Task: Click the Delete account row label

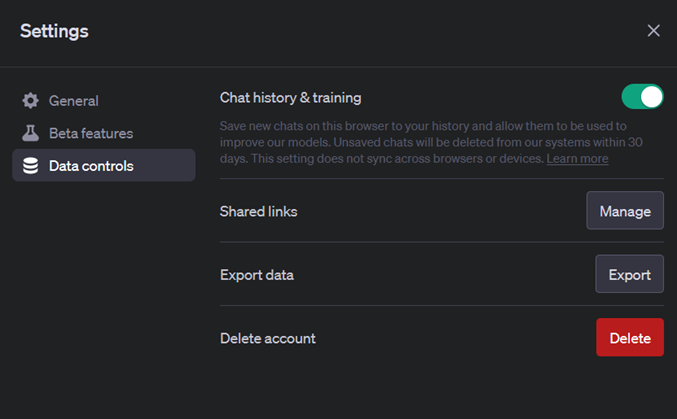Action: [267, 338]
